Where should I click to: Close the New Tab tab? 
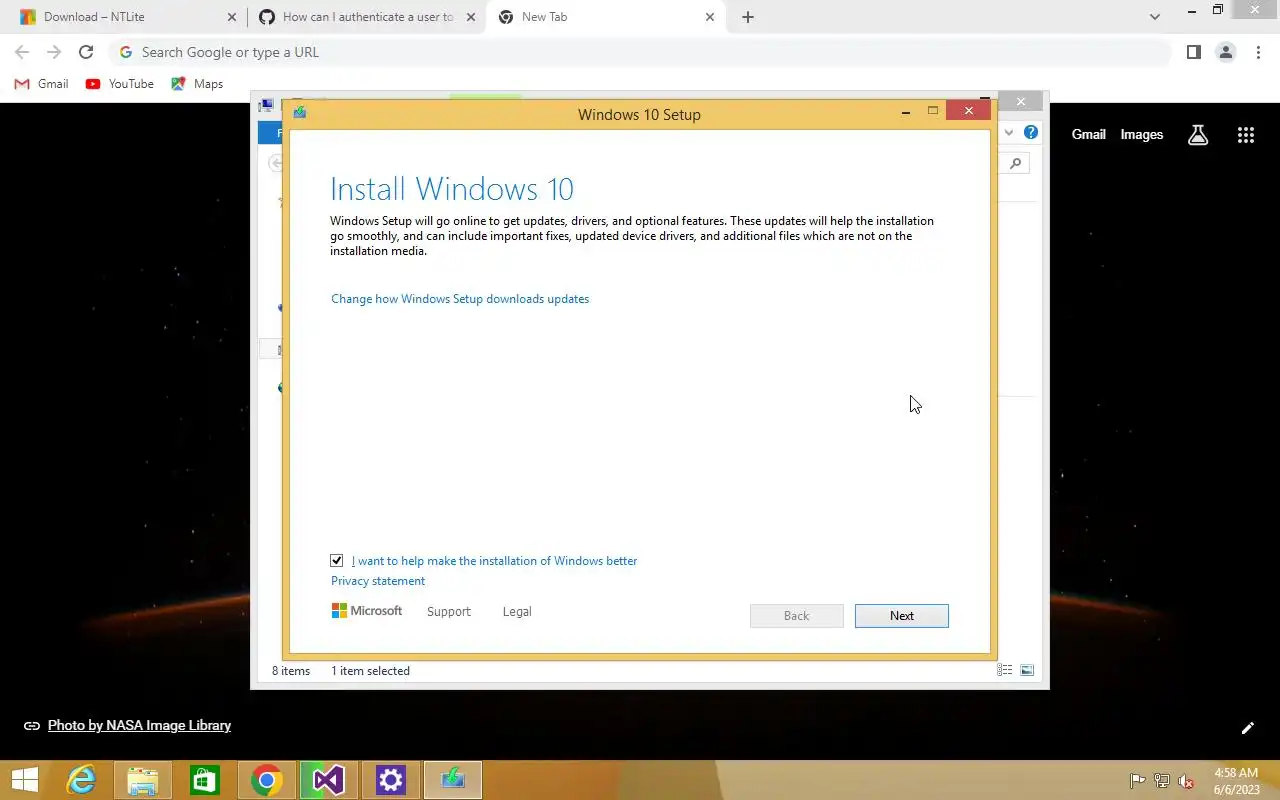pyautogui.click(x=711, y=17)
